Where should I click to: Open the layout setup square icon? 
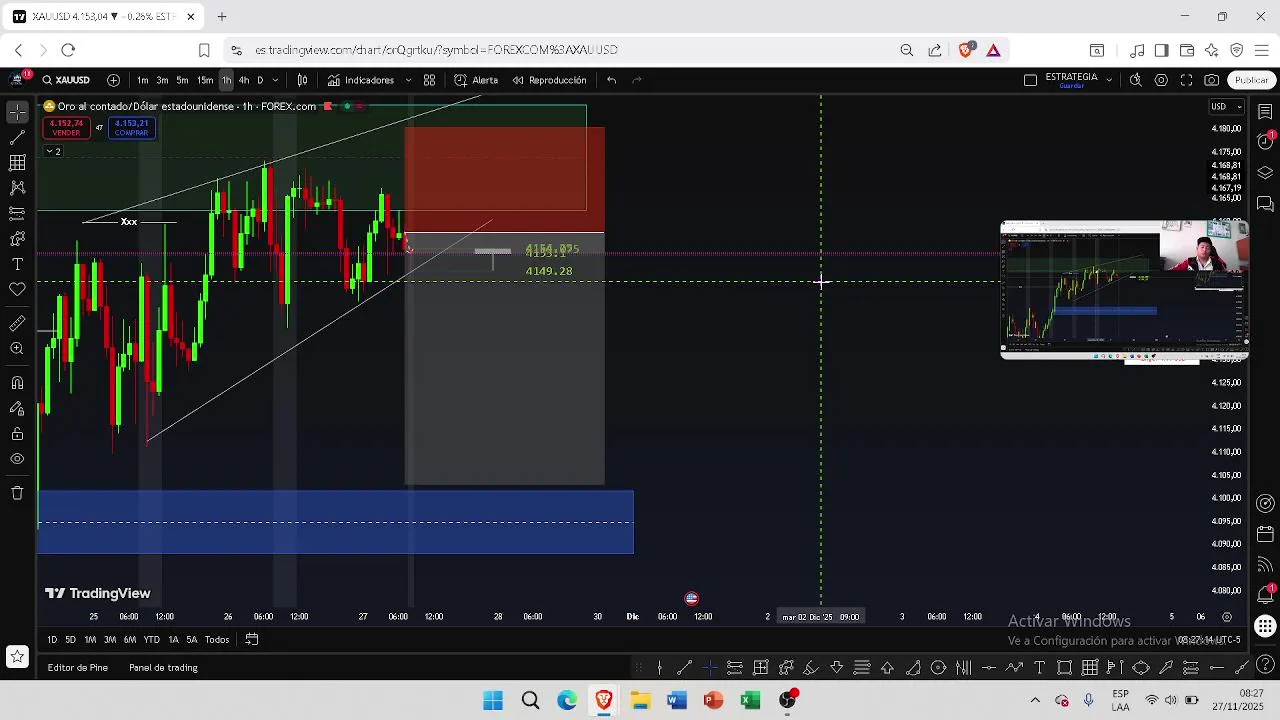tap(1030, 80)
